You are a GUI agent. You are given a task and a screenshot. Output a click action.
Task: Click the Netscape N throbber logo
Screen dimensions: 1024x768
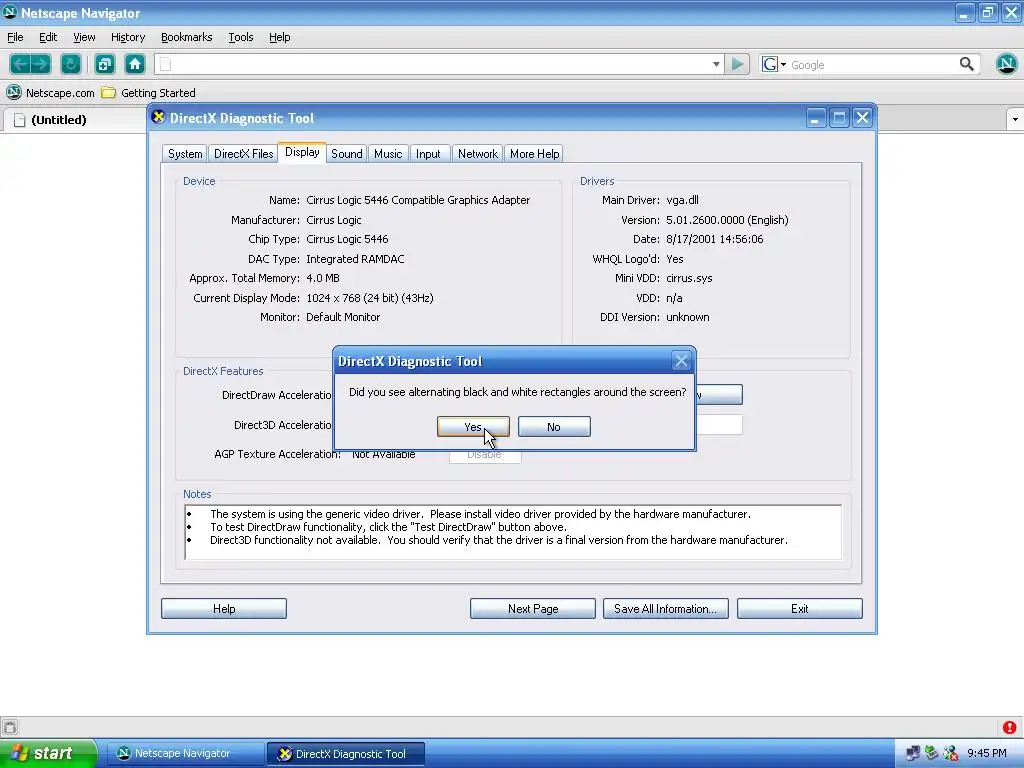[x=1006, y=63]
